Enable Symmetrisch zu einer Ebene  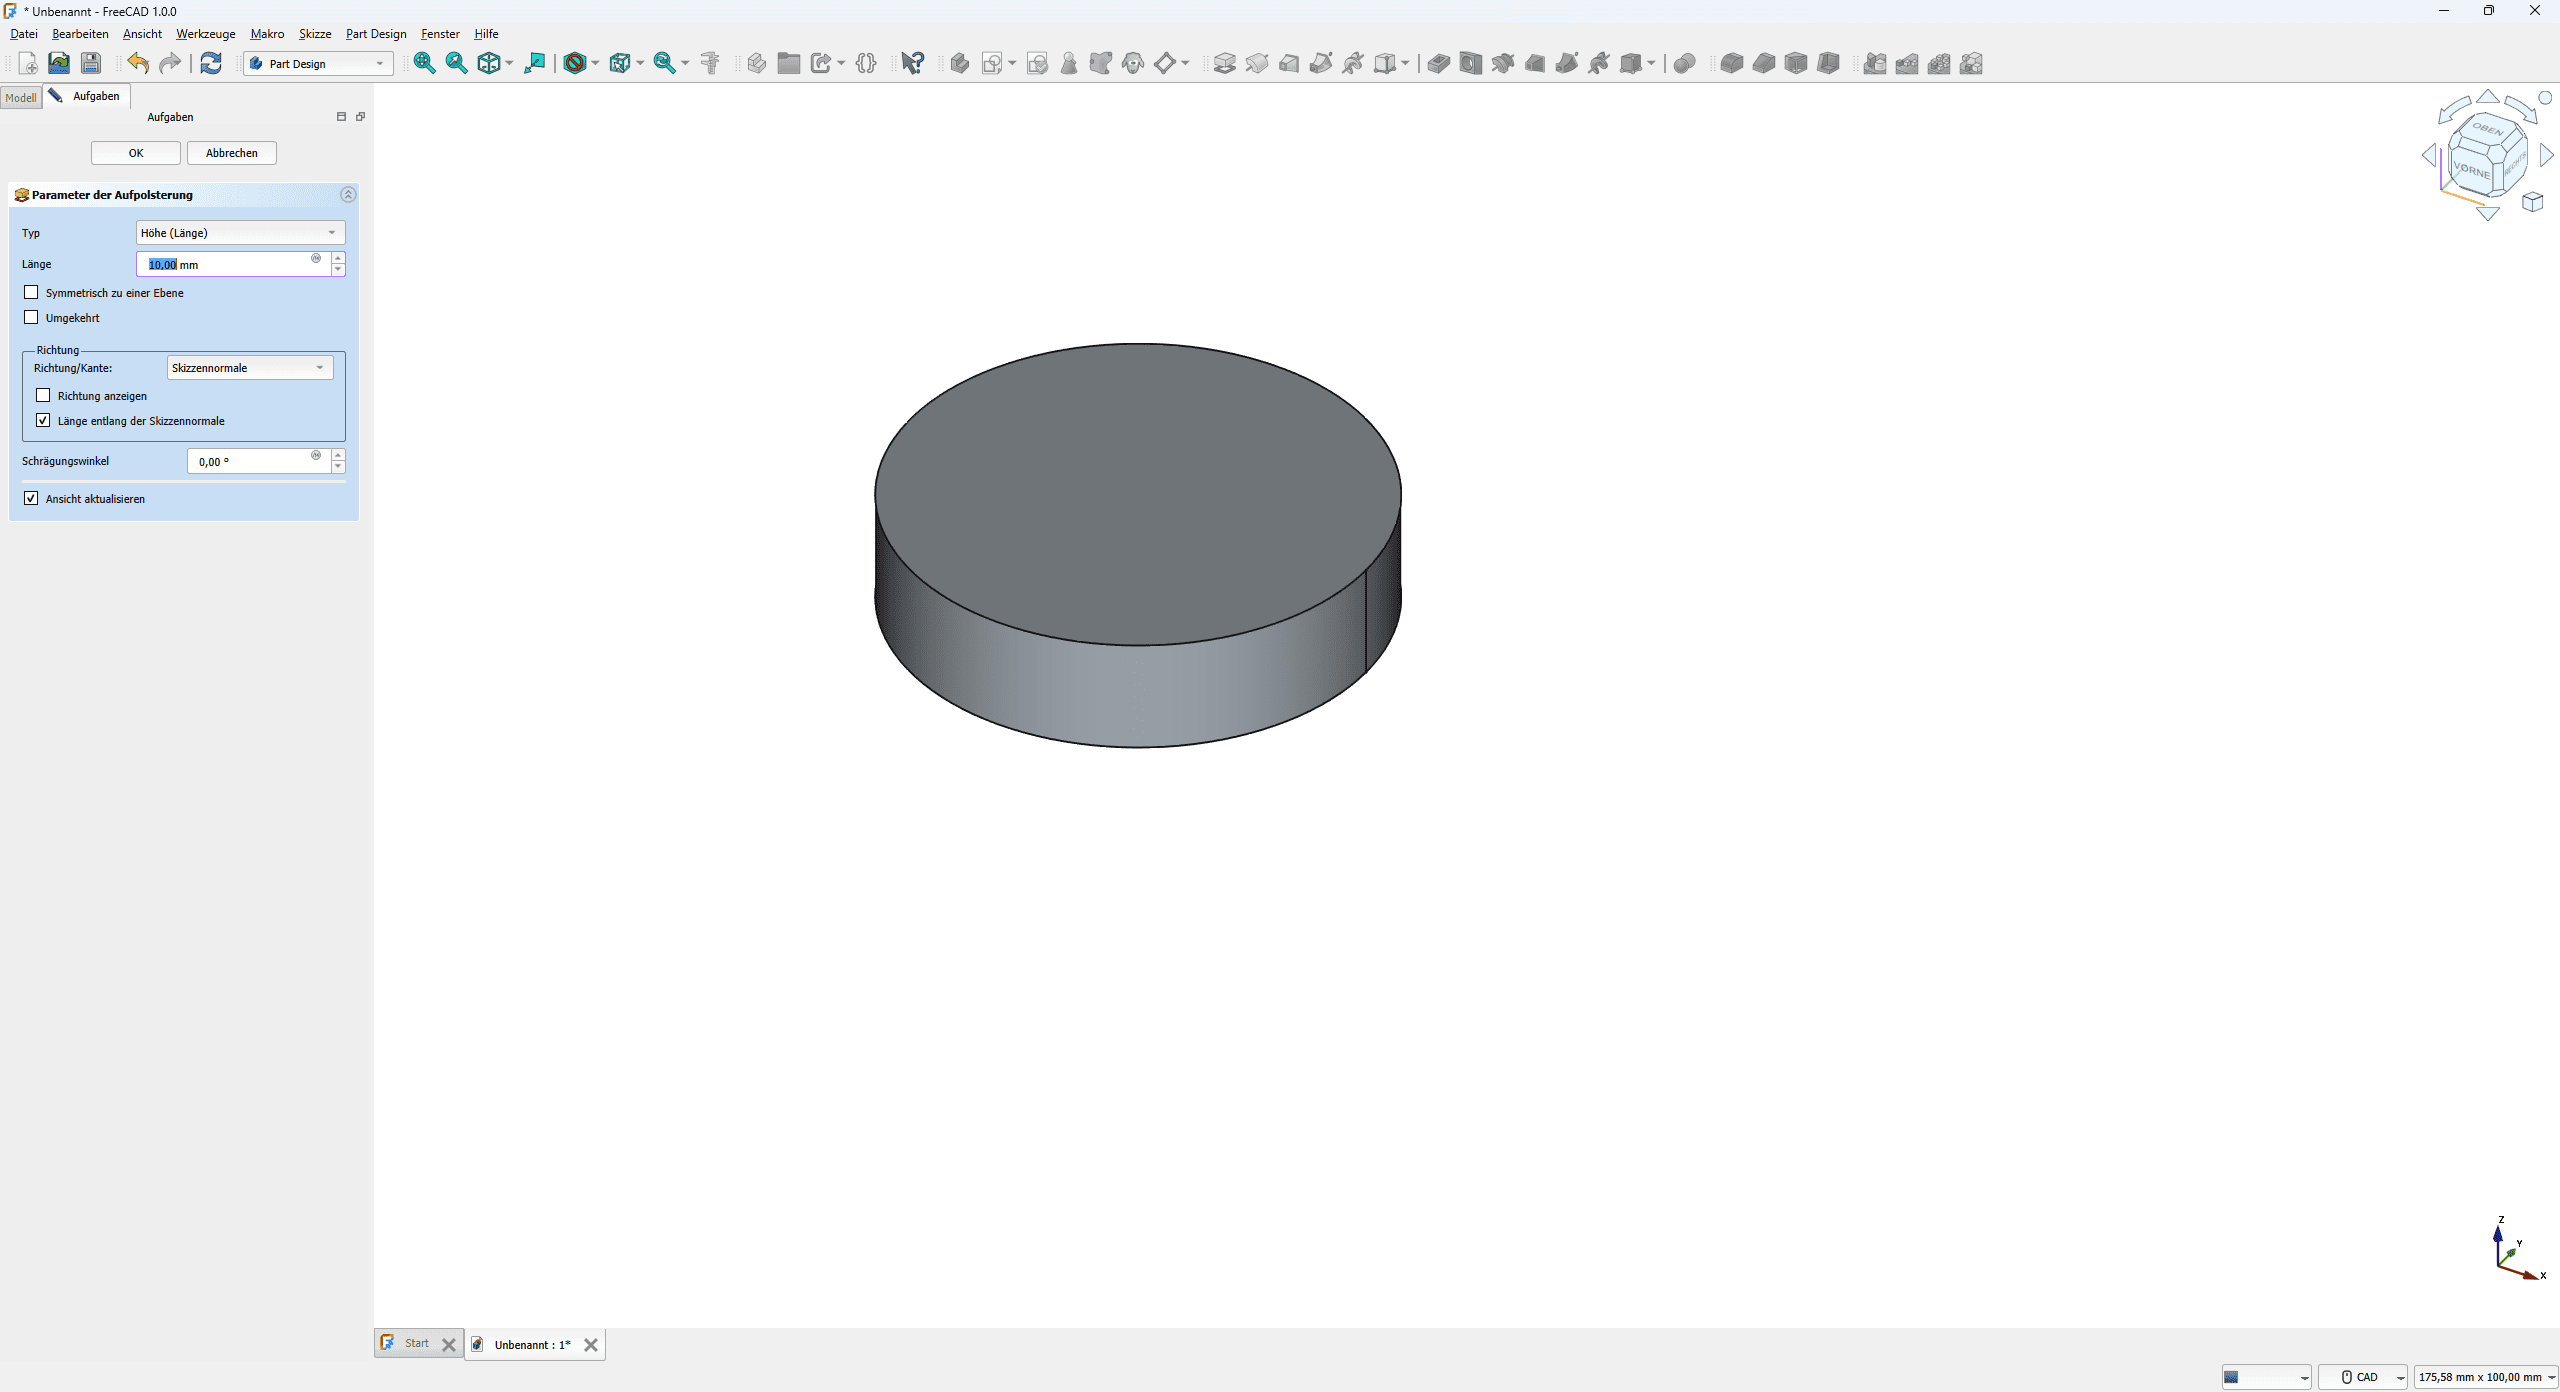[32, 293]
